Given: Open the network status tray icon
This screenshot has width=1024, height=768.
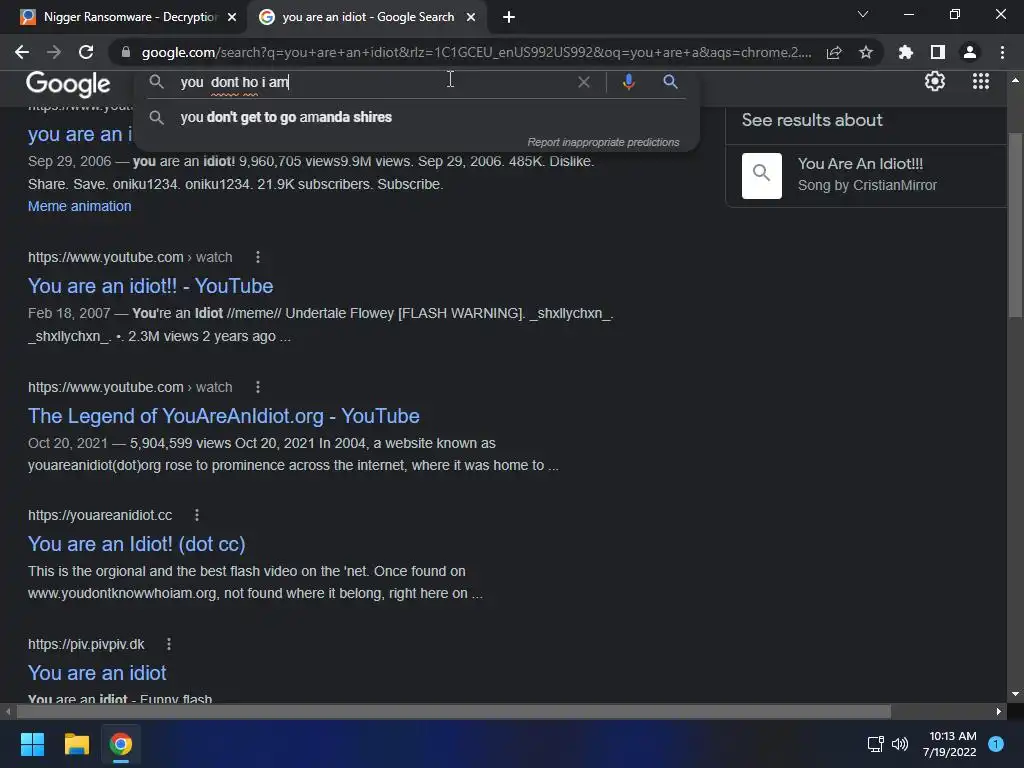Looking at the screenshot, I should point(875,744).
